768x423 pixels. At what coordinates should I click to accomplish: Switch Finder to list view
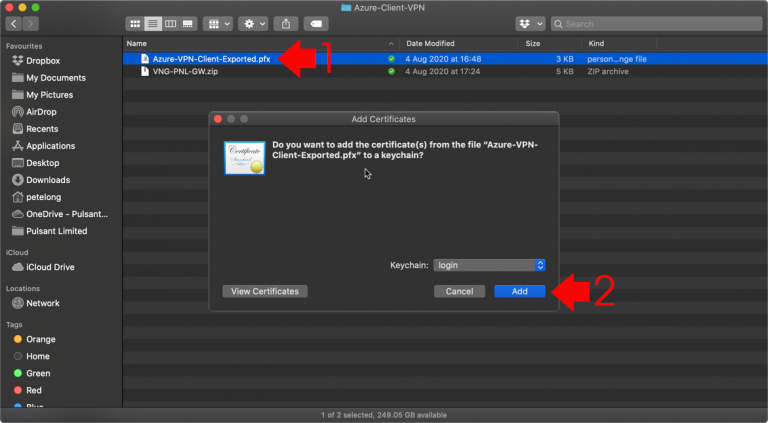tap(152, 24)
